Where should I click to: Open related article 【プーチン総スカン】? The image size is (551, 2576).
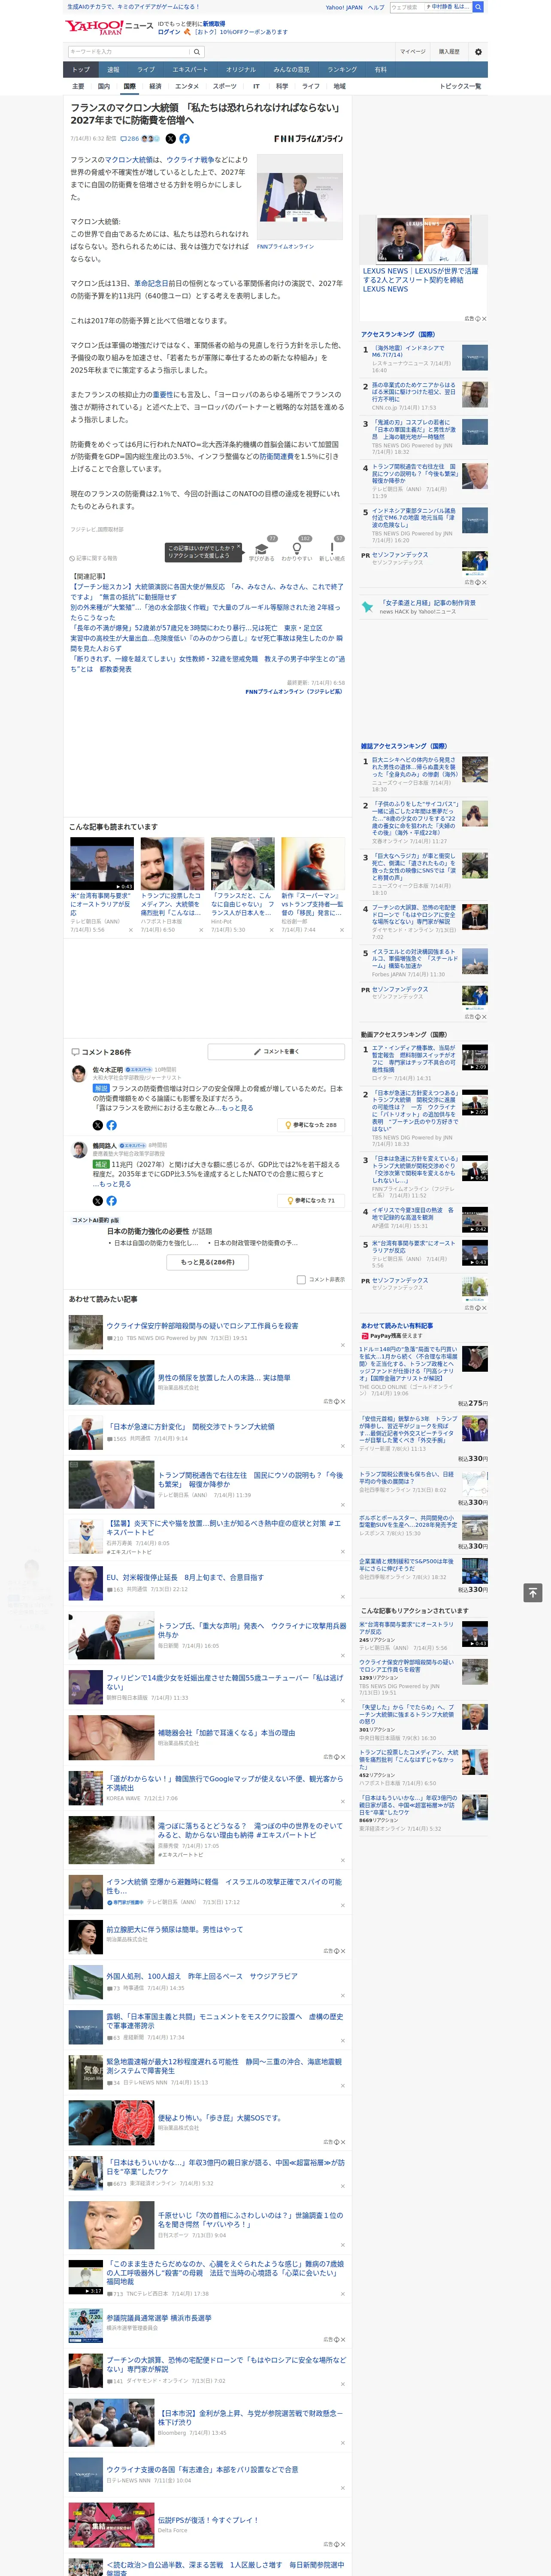point(207,592)
